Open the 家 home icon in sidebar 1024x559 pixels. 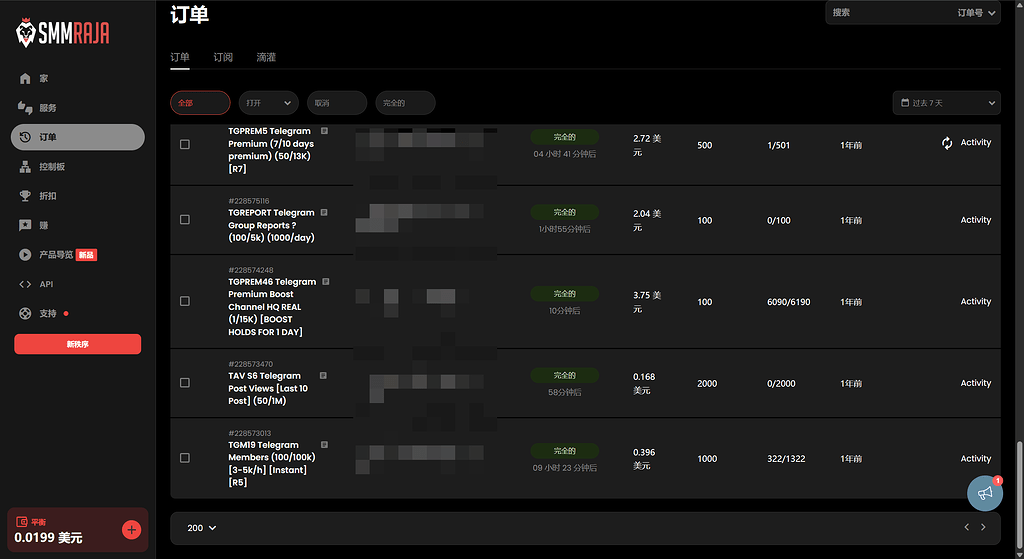click(x=25, y=78)
